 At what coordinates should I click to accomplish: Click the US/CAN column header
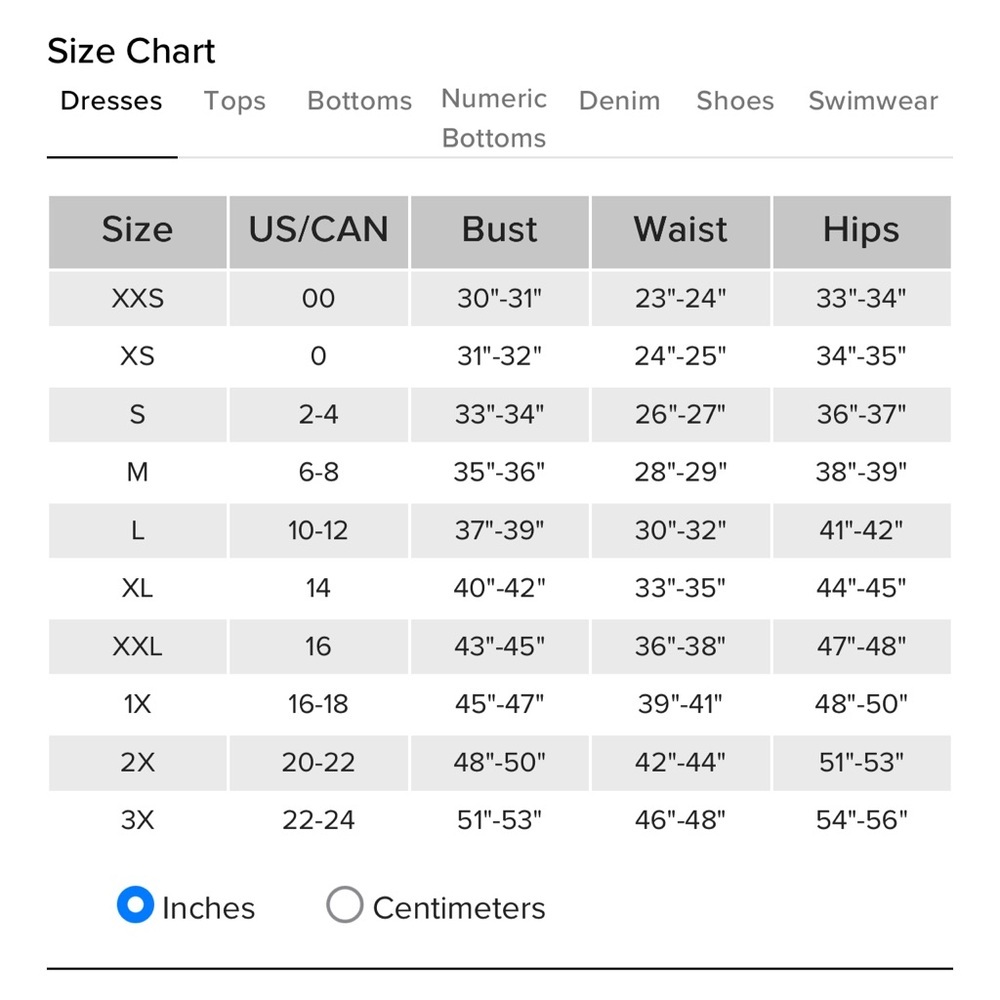coord(318,232)
